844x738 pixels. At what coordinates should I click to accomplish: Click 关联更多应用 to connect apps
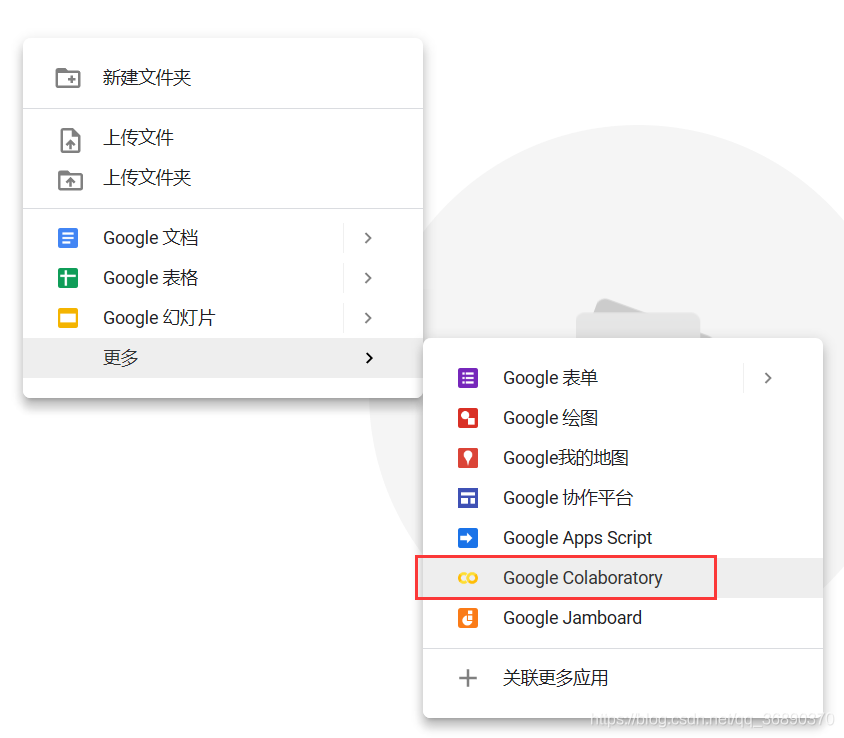tap(623, 678)
